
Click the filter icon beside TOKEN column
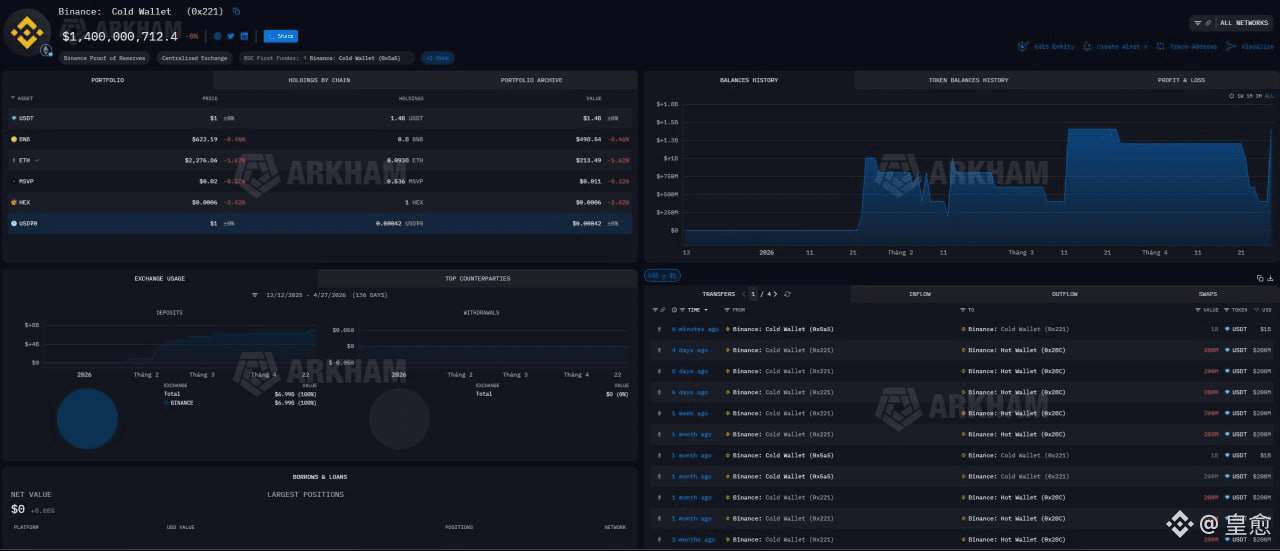click(x=1226, y=310)
